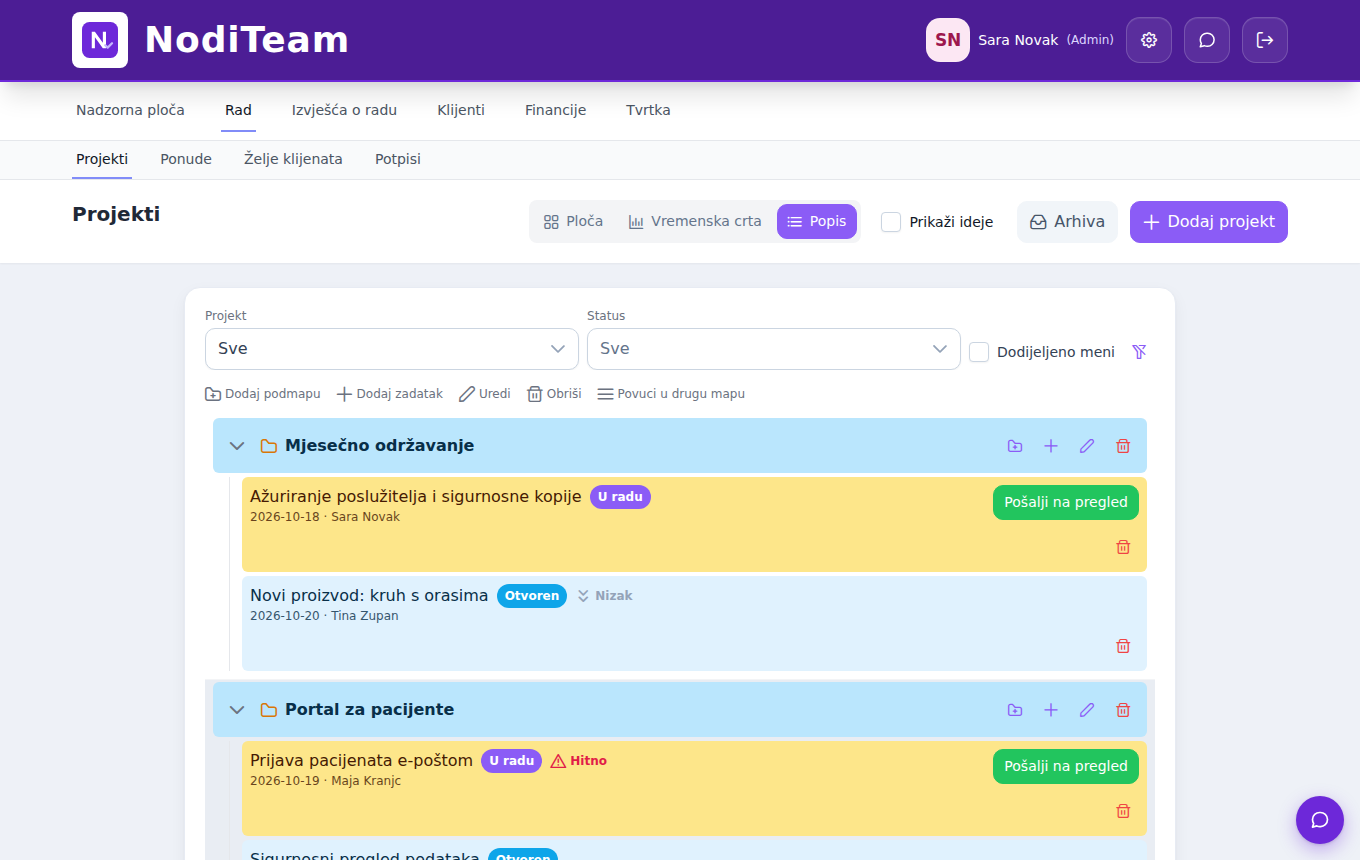1360x860 pixels.
Task: Open the floating chat bubble
Action: coord(1320,820)
